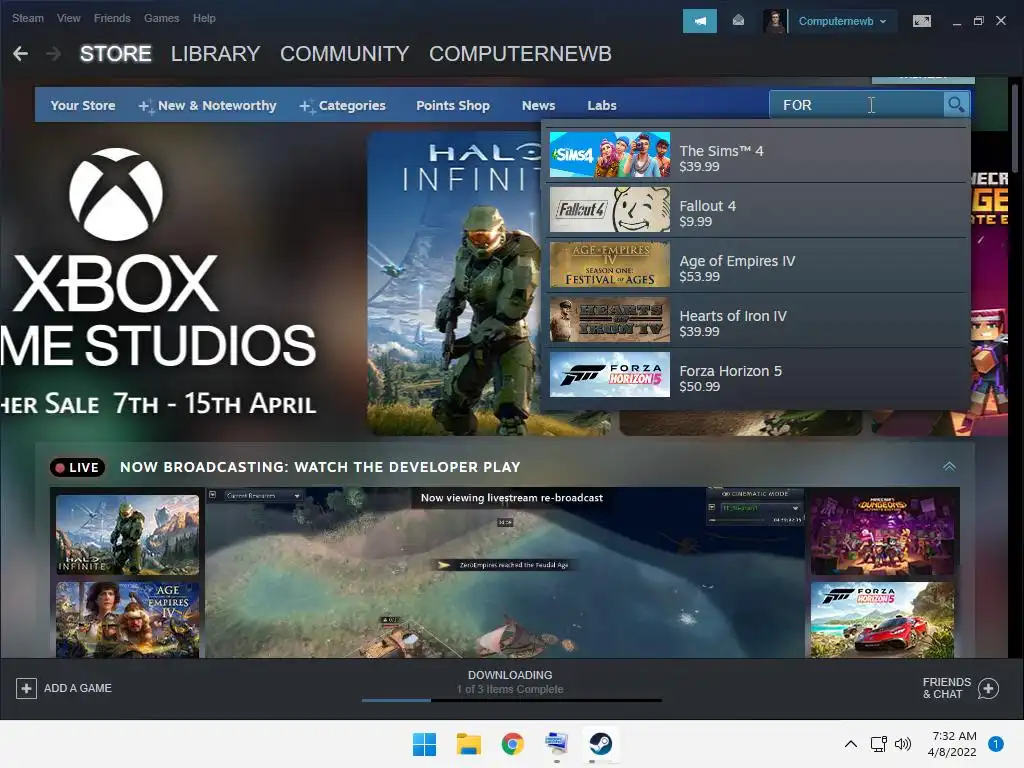The height and width of the screenshot is (768, 1024).
Task: Open the News link
Action: pos(538,105)
